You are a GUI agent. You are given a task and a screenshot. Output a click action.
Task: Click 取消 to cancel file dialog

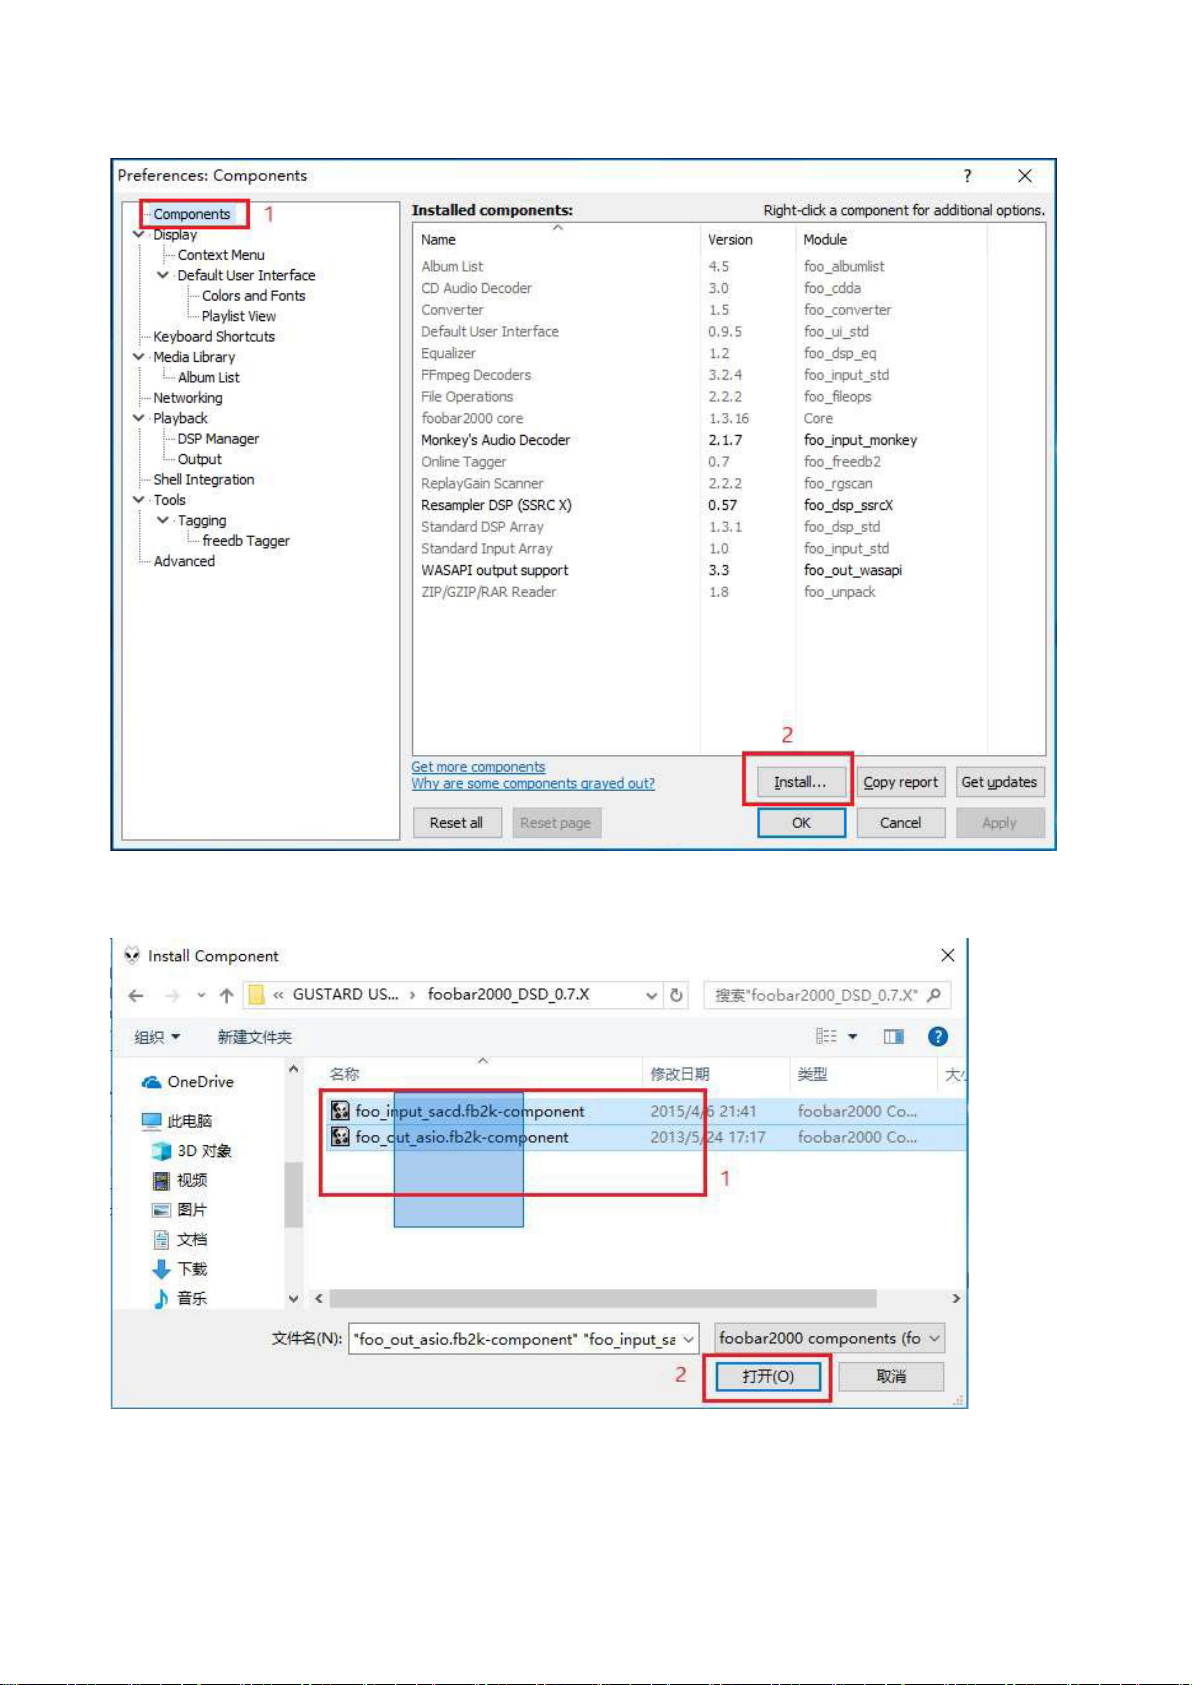891,1377
